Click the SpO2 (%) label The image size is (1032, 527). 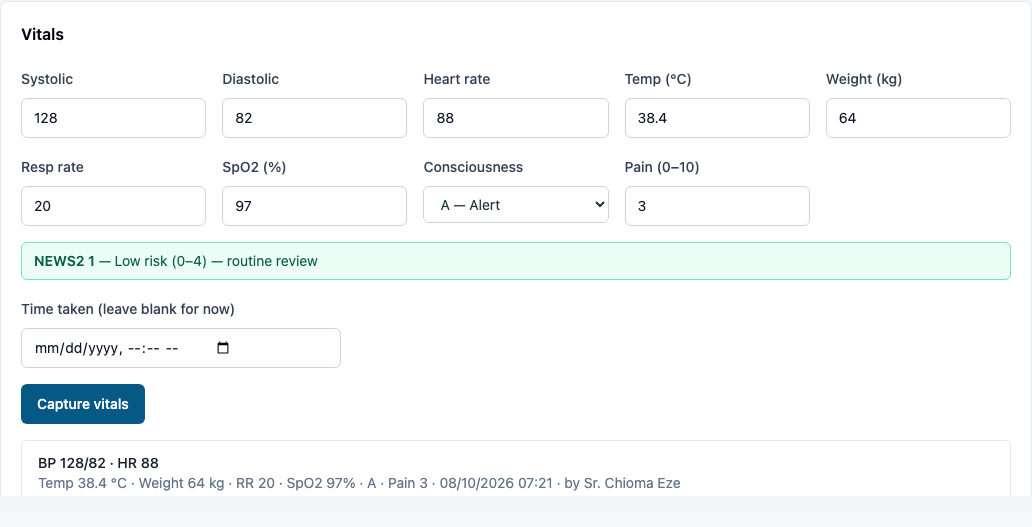tap(254, 167)
